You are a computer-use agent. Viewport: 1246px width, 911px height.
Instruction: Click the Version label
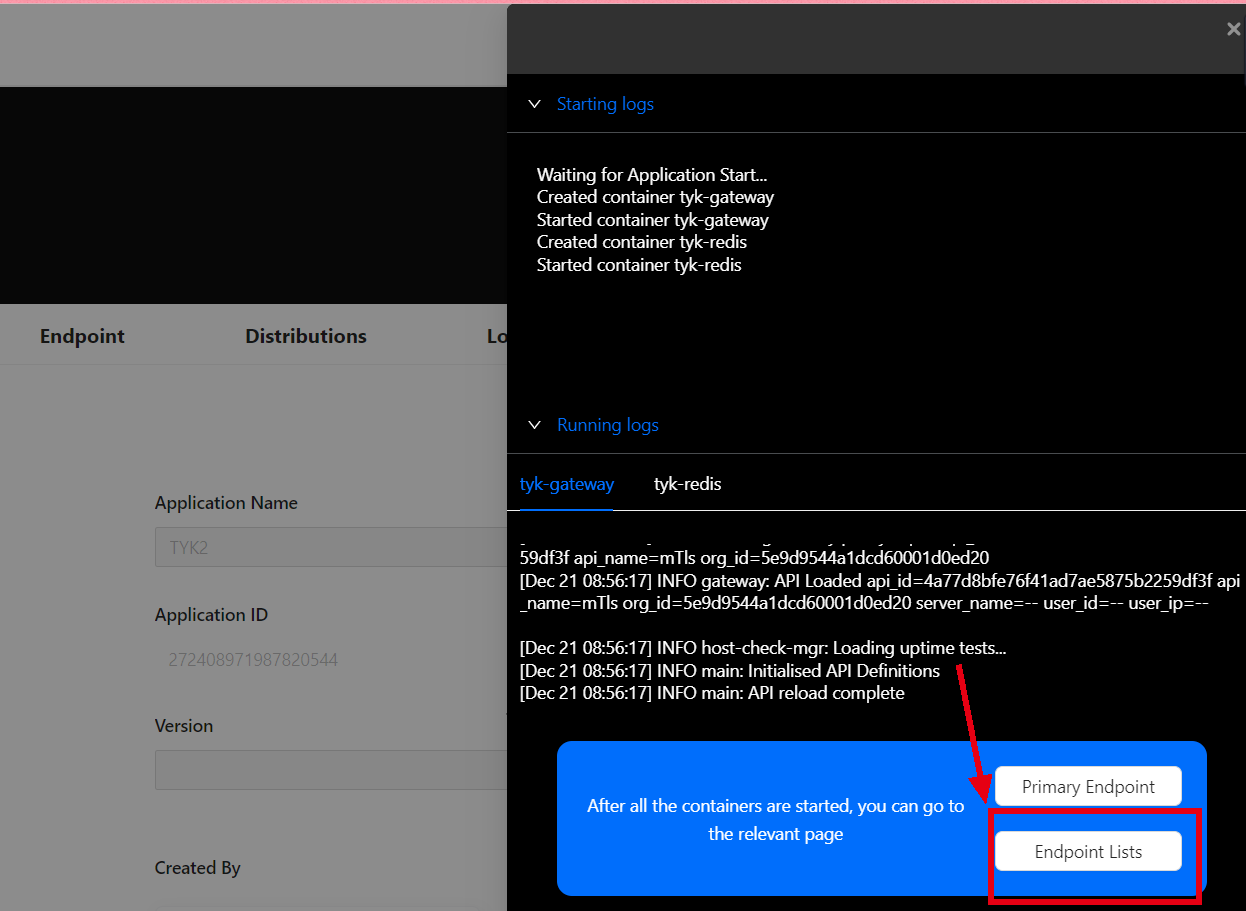point(184,726)
